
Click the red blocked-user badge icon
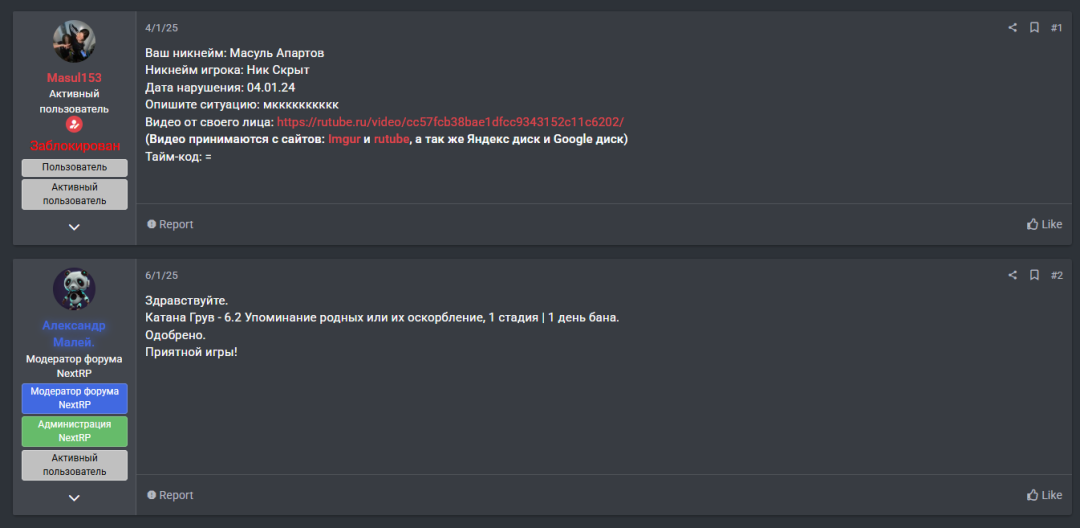[74, 125]
